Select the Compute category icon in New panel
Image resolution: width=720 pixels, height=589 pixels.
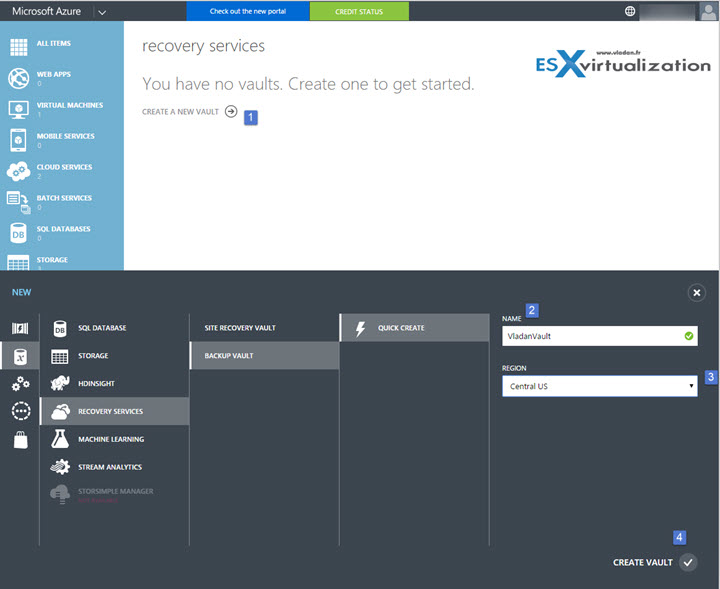pos(20,328)
